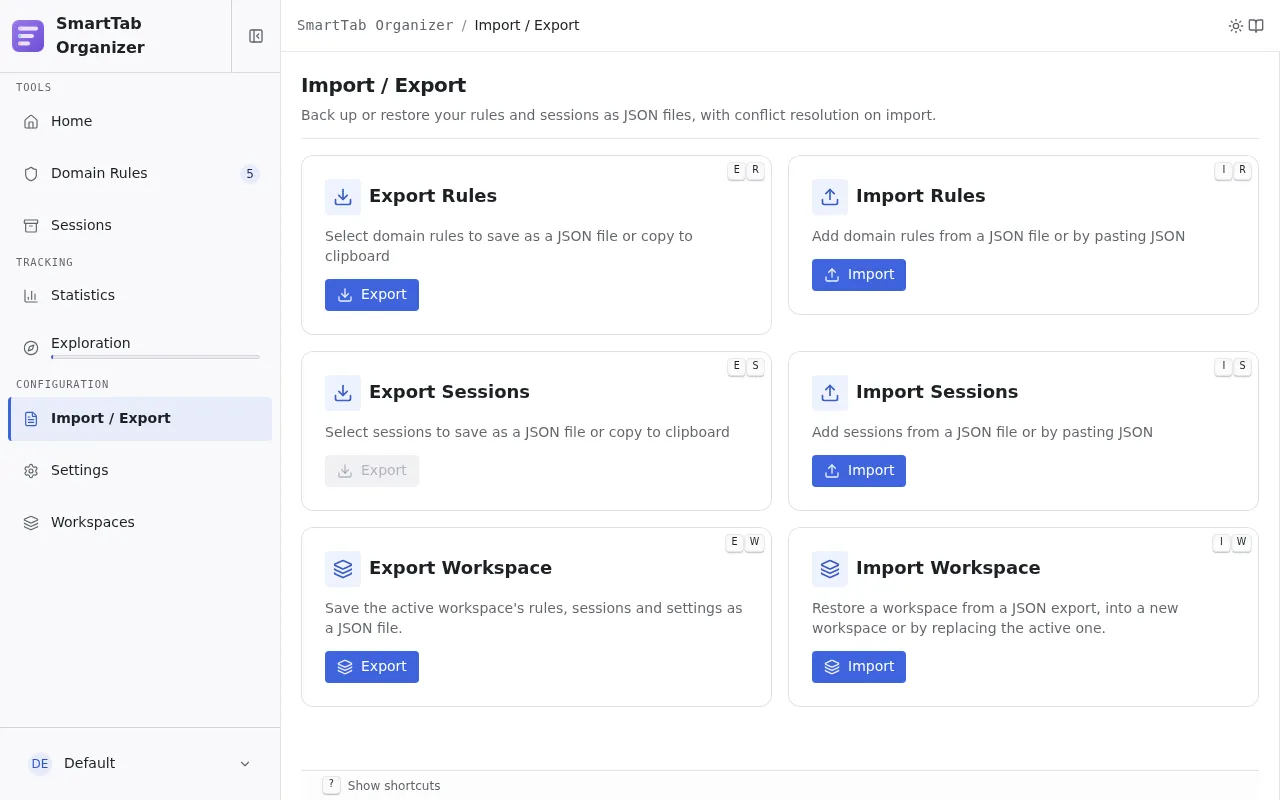This screenshot has height=800, width=1280.
Task: Click the Home house icon
Action: (x=31, y=122)
